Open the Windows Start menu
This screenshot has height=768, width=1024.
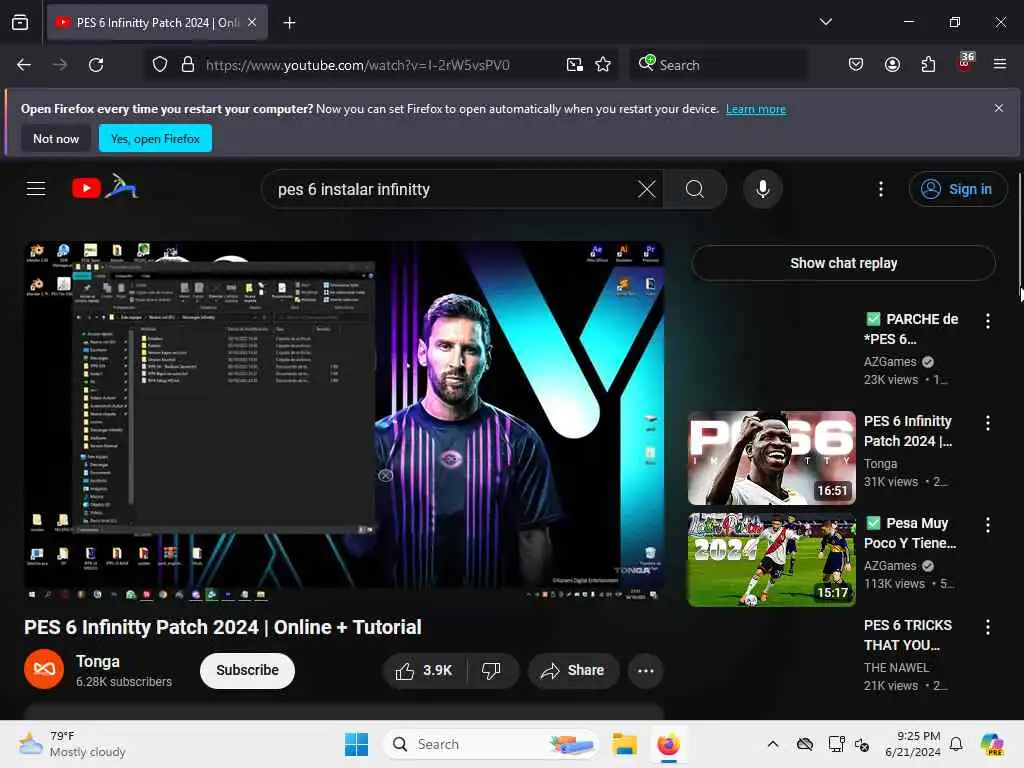click(x=357, y=744)
